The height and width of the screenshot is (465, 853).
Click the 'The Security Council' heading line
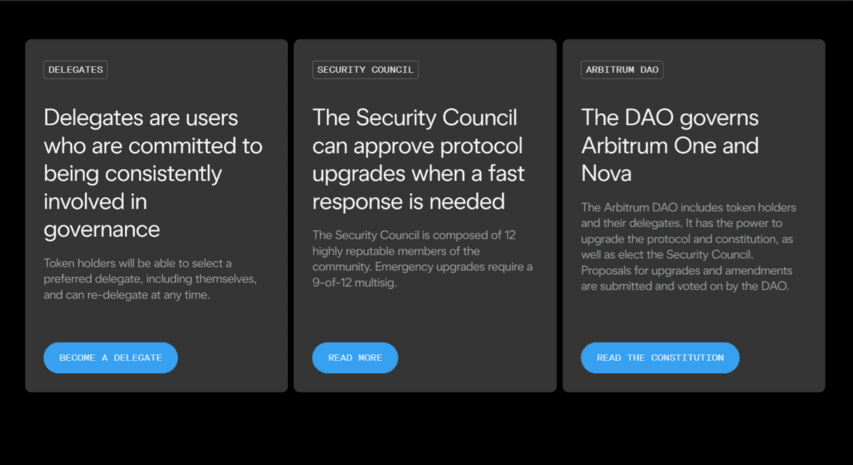pos(415,118)
